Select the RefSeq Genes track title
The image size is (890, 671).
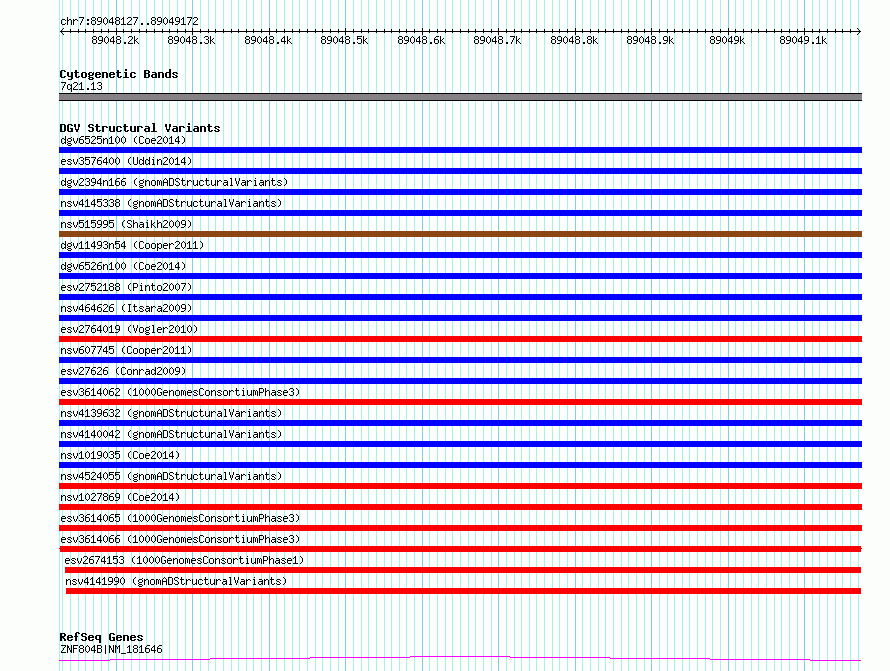click(x=101, y=637)
